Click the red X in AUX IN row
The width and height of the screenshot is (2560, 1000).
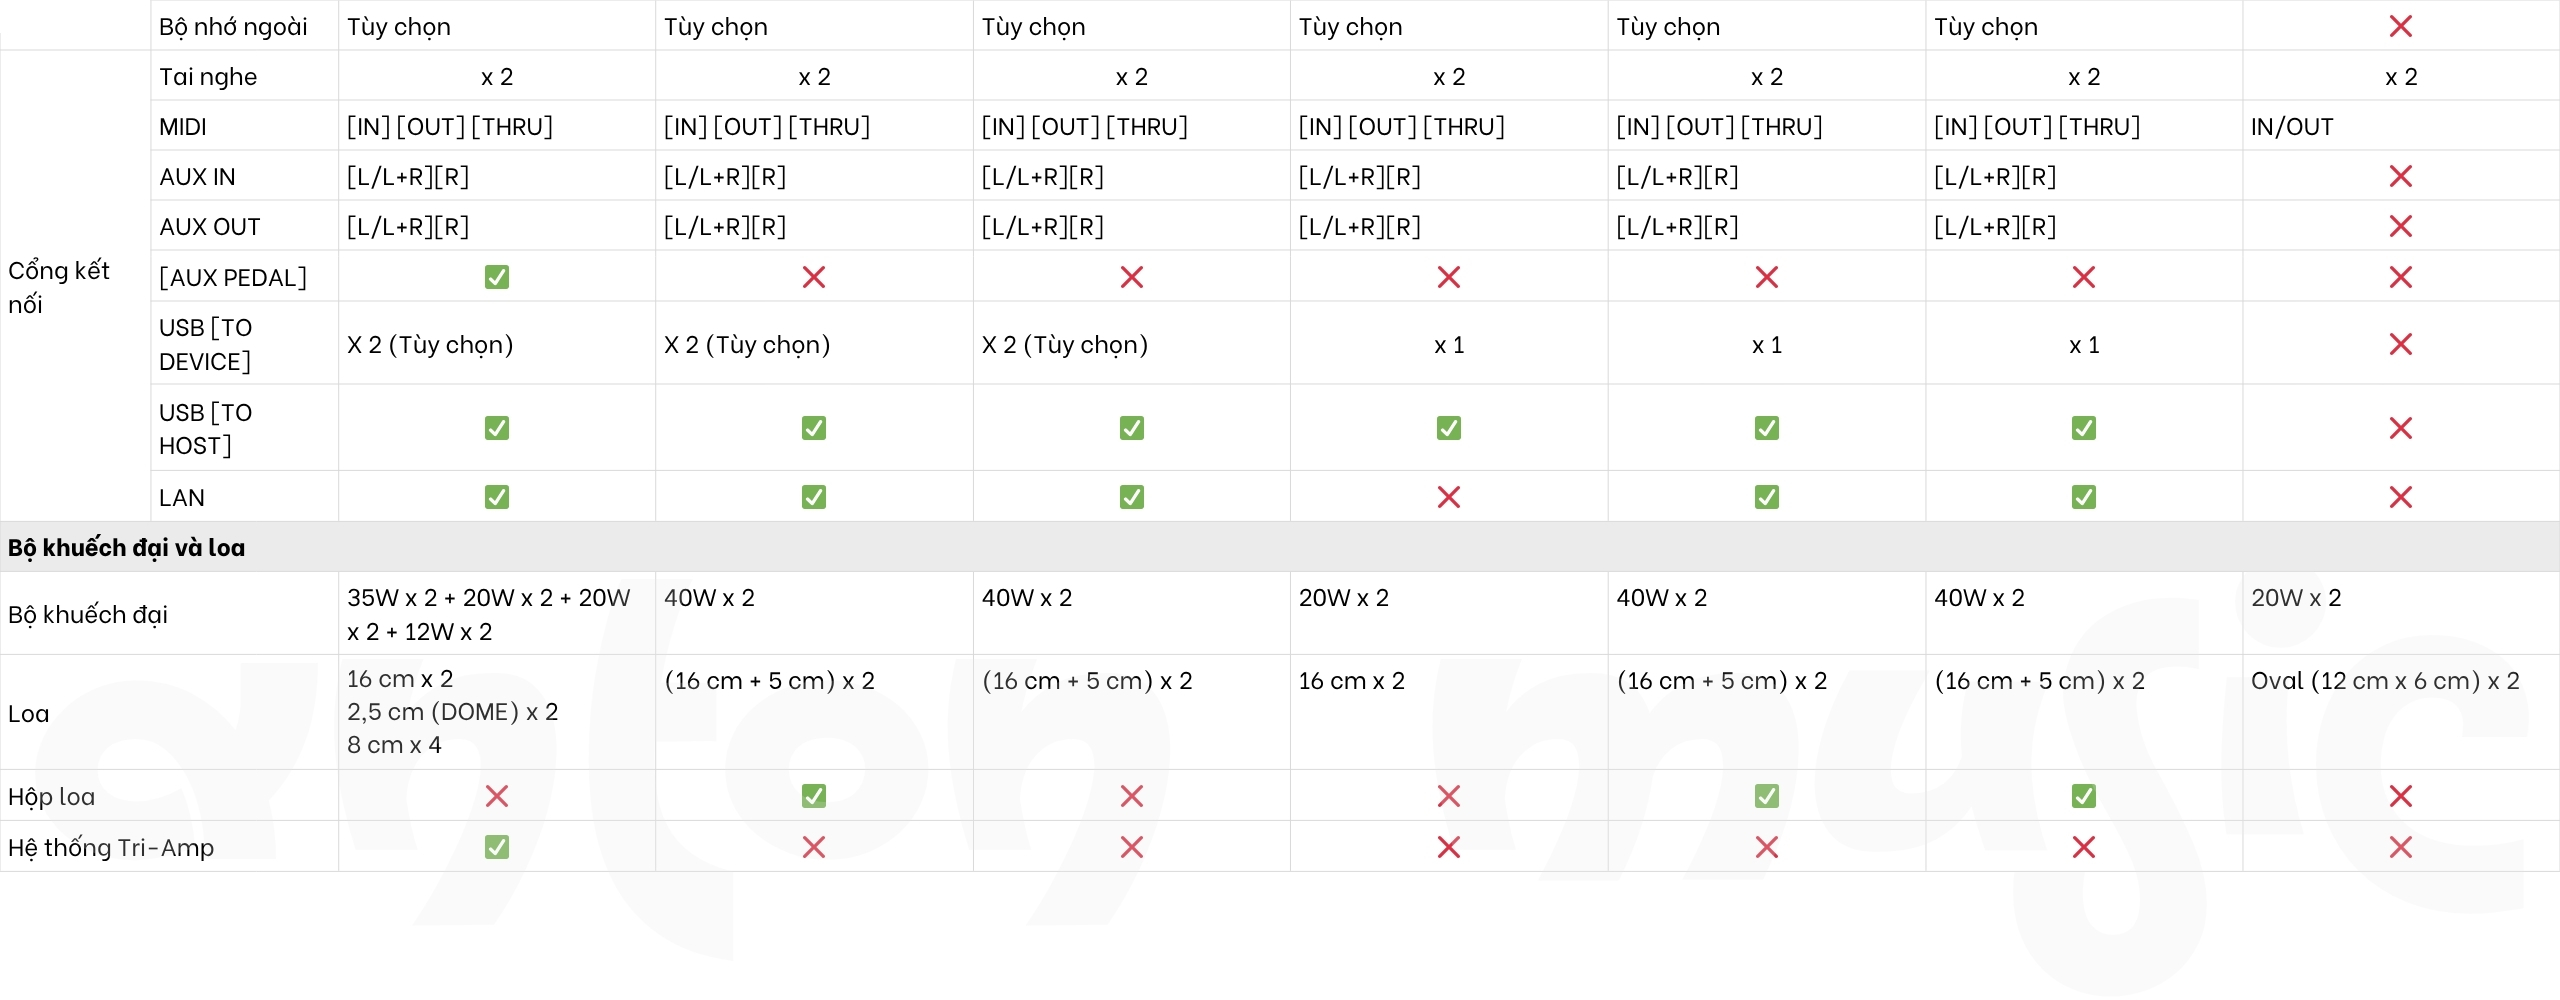pyautogui.click(x=2400, y=177)
